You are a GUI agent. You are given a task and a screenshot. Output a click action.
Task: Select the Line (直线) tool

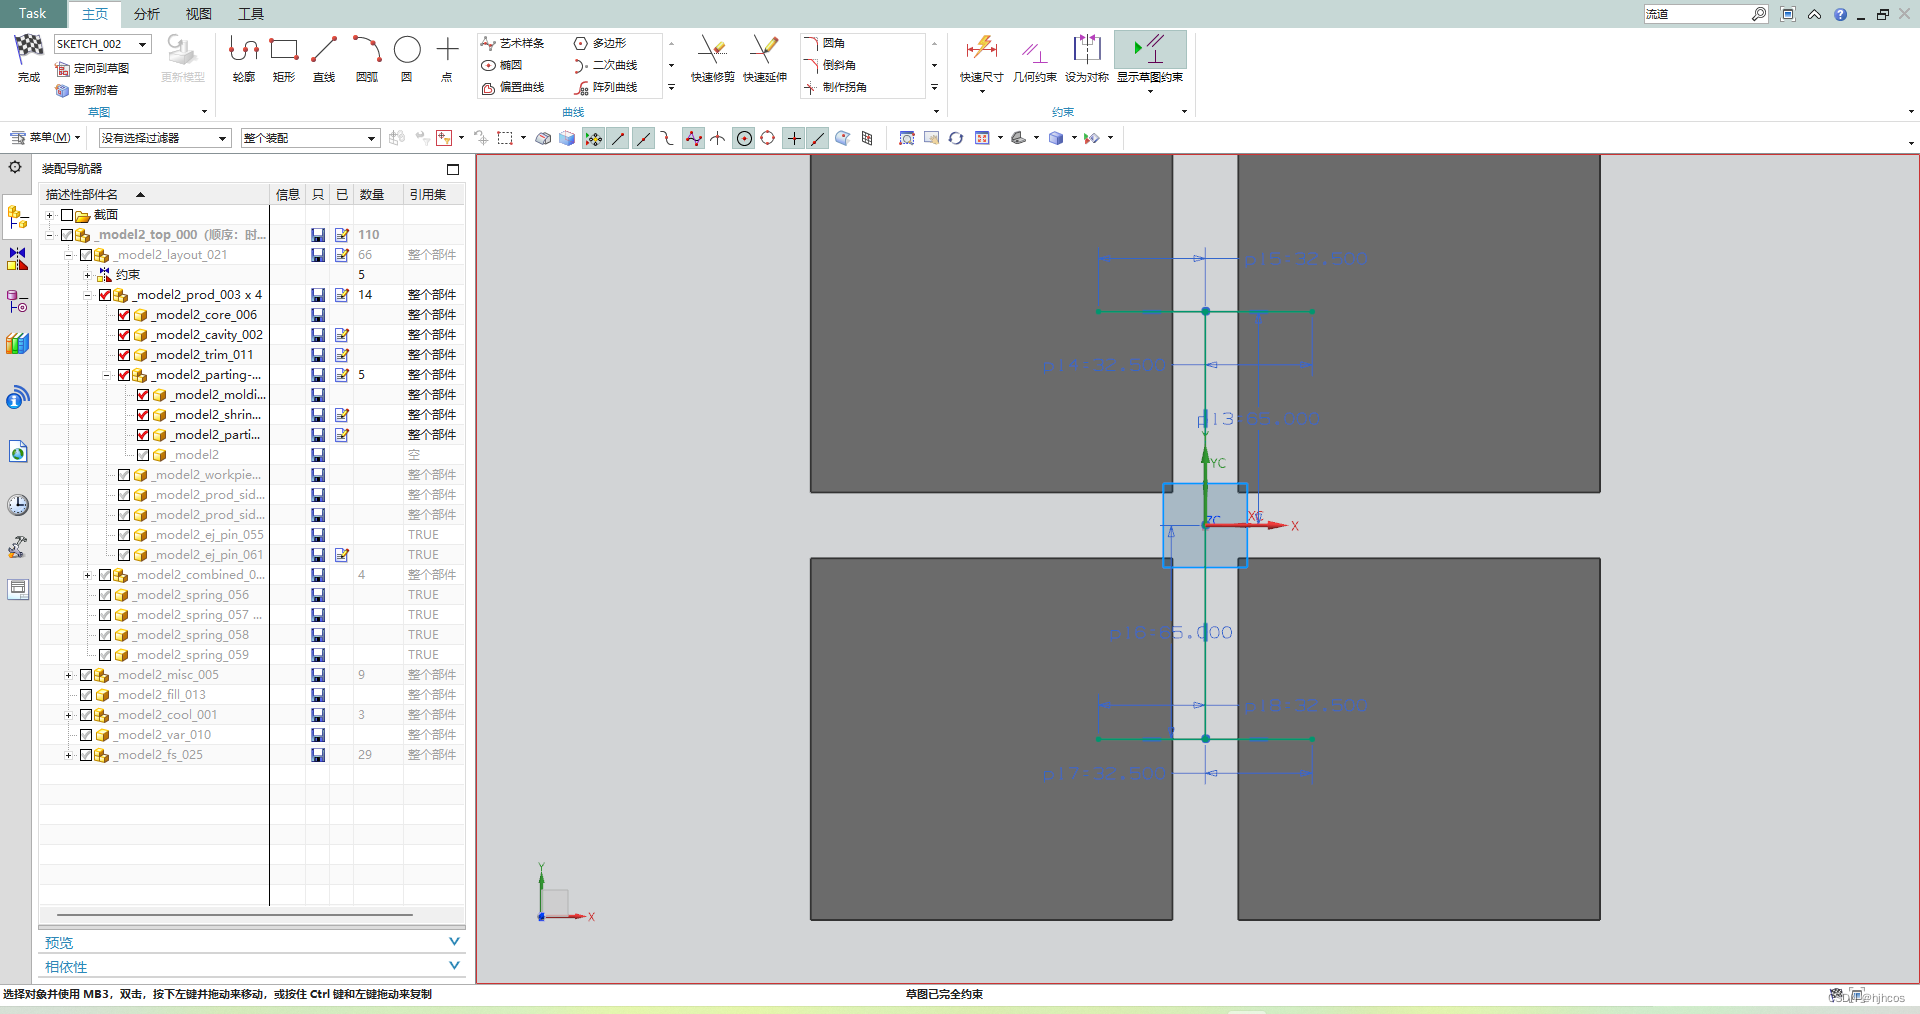(324, 58)
